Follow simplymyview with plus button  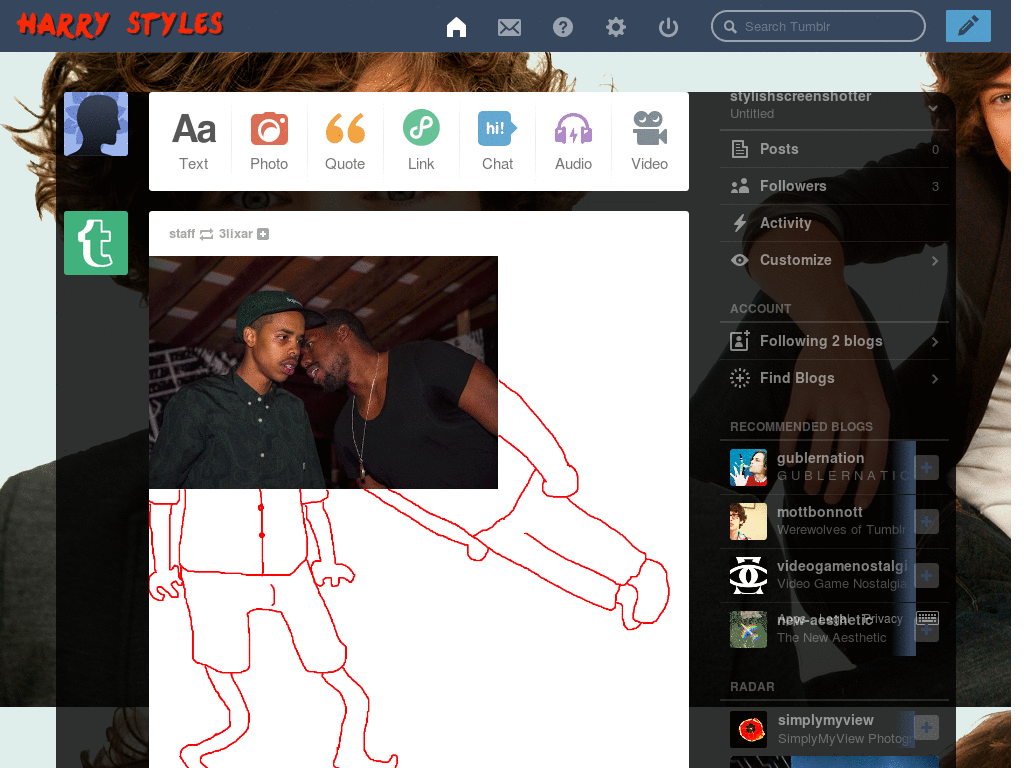click(x=926, y=728)
